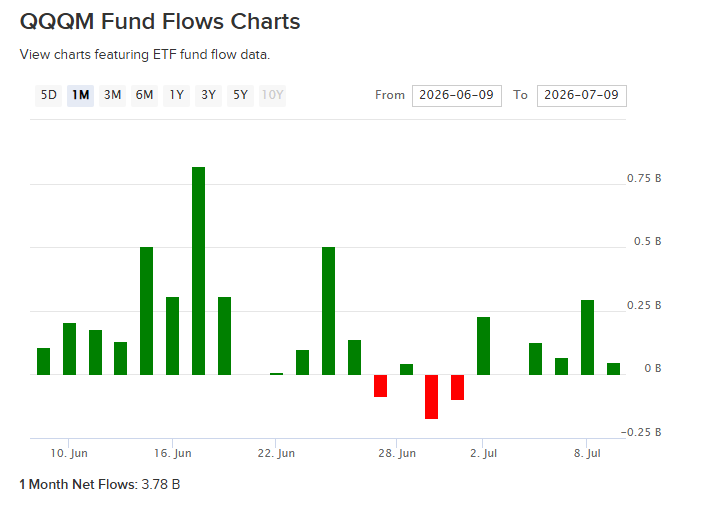Click the 0.5 B axis label
This screenshot has width=720, height=509.
click(647, 241)
